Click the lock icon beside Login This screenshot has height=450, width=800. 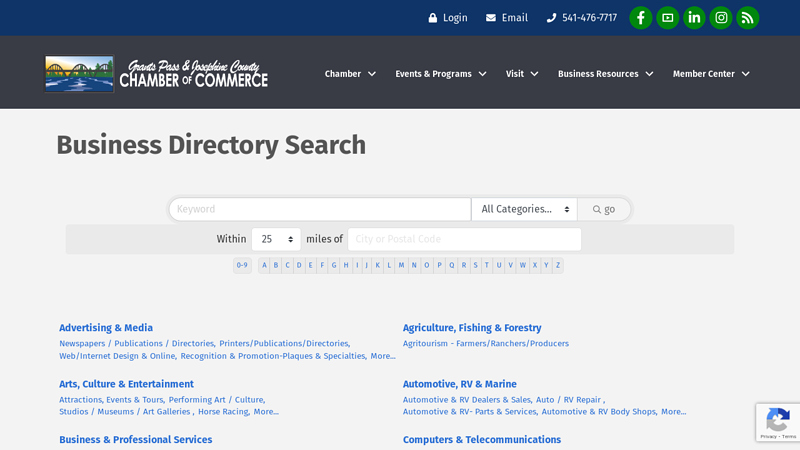(433, 18)
